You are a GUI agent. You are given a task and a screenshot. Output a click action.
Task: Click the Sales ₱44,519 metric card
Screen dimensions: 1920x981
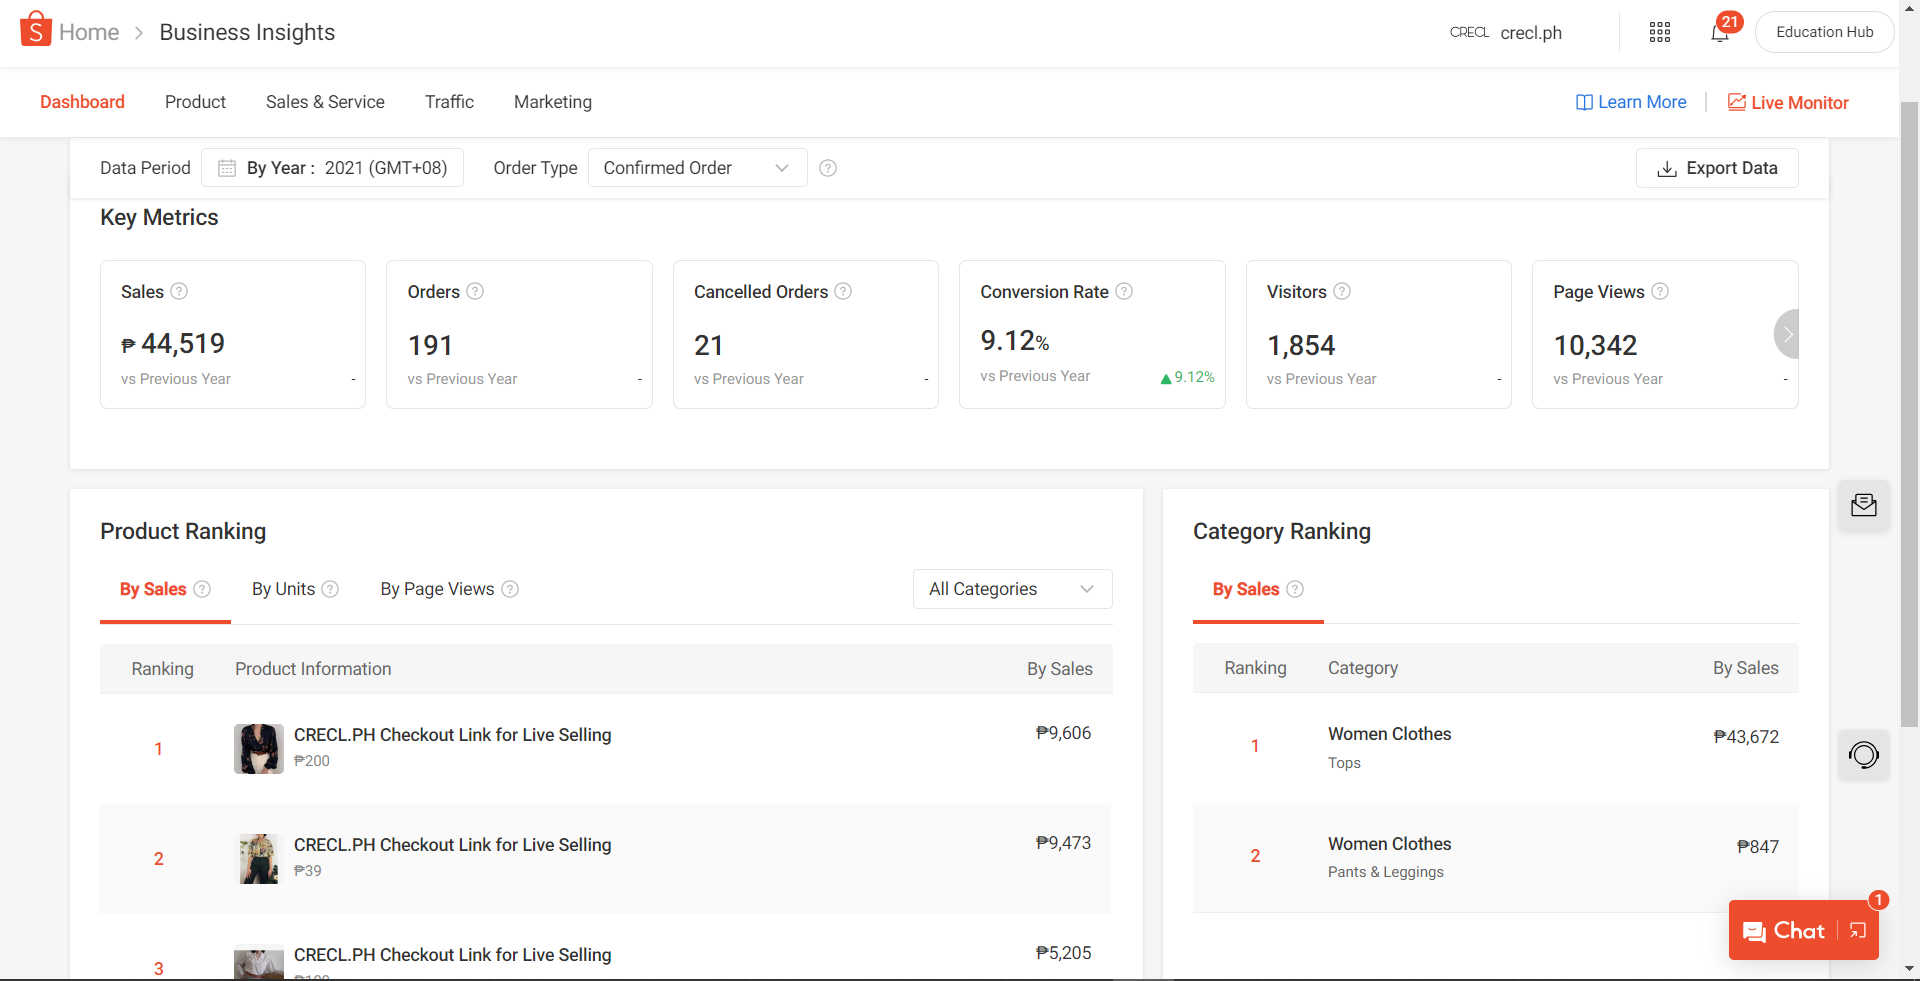[233, 334]
